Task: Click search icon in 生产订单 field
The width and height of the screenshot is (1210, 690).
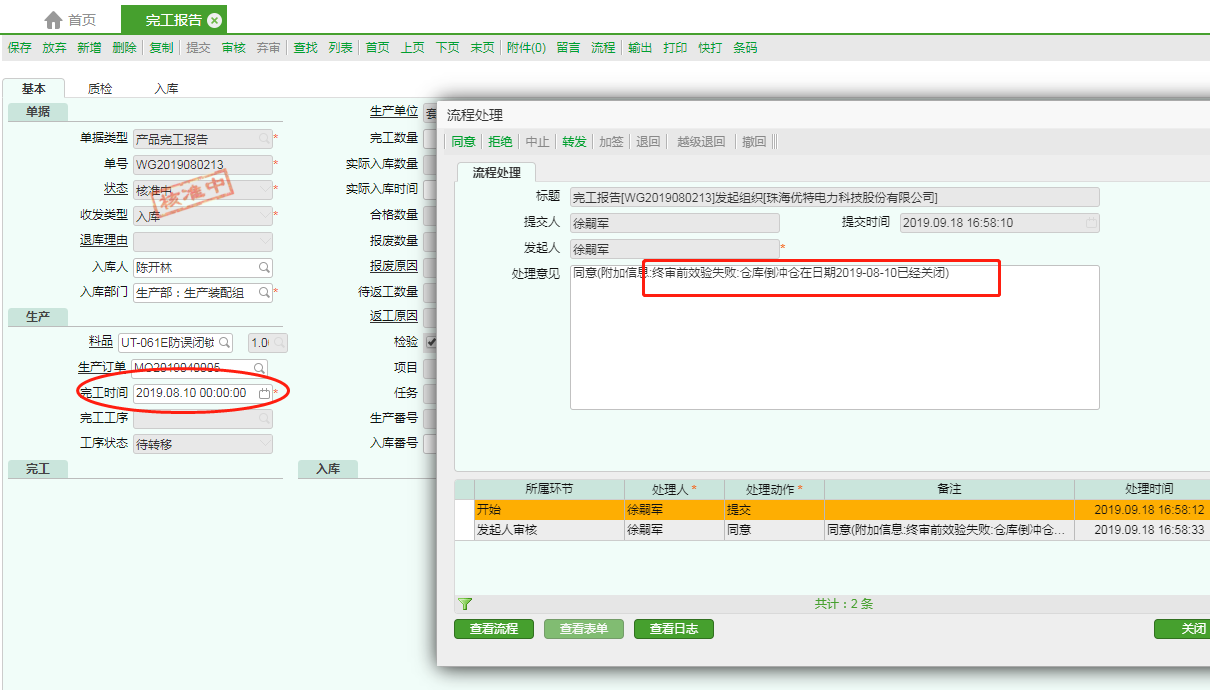Action: (x=259, y=368)
